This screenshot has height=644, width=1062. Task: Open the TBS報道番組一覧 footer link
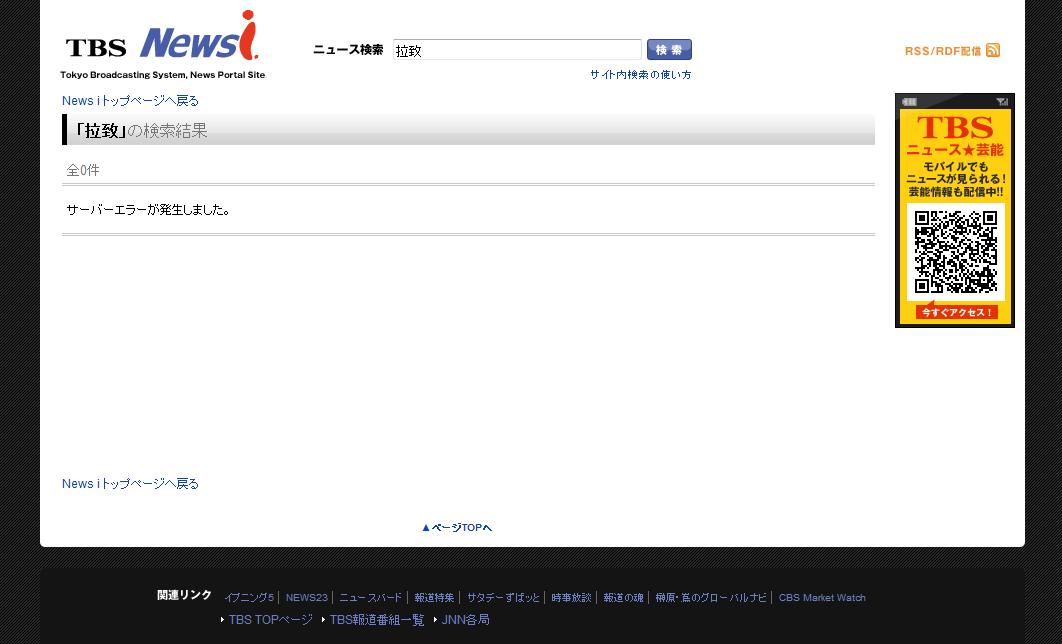coord(377,620)
